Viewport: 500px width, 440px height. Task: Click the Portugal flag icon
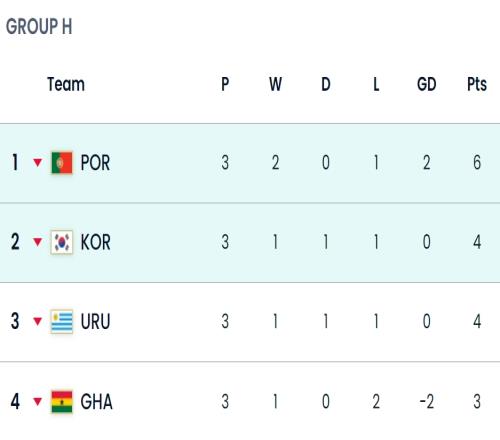pos(62,163)
